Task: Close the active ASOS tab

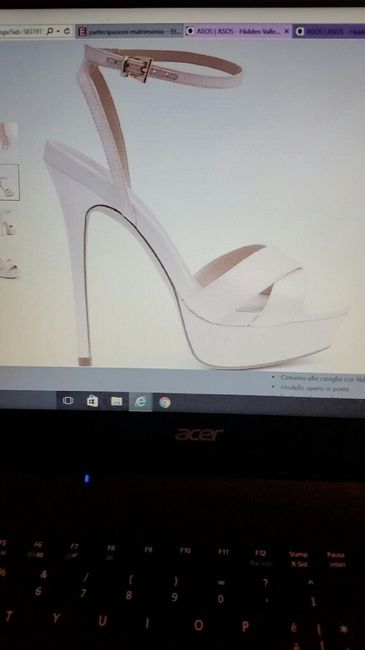Action: (x=286, y=31)
